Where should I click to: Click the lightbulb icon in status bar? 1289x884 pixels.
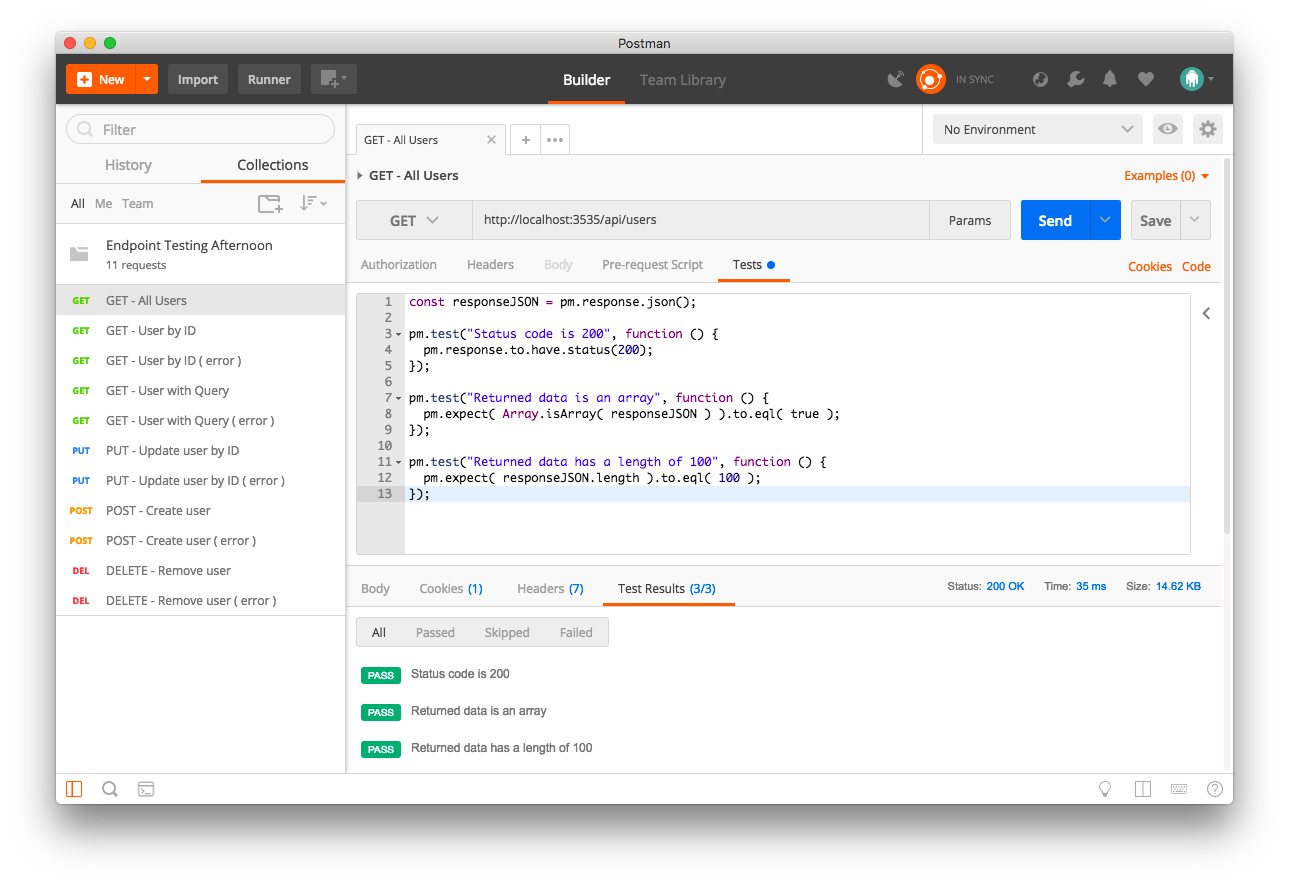click(x=1105, y=789)
